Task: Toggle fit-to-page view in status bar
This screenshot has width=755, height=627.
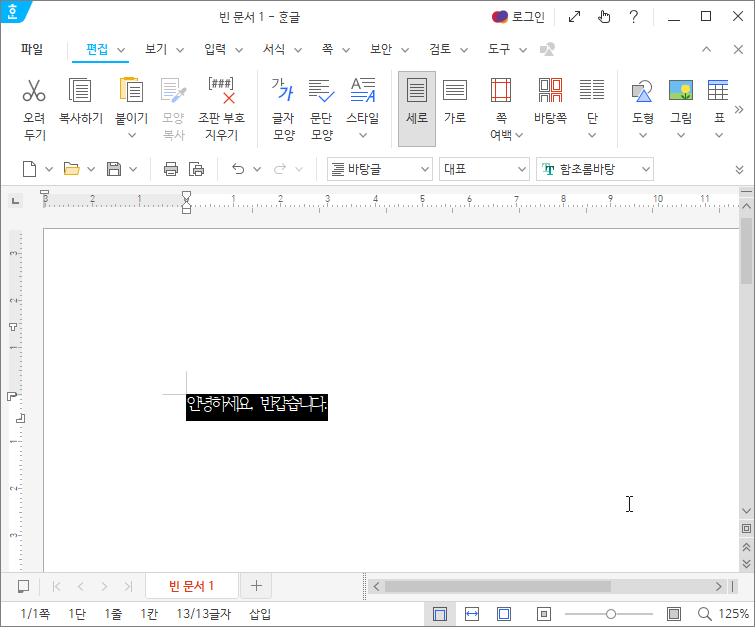Action: [x=504, y=614]
